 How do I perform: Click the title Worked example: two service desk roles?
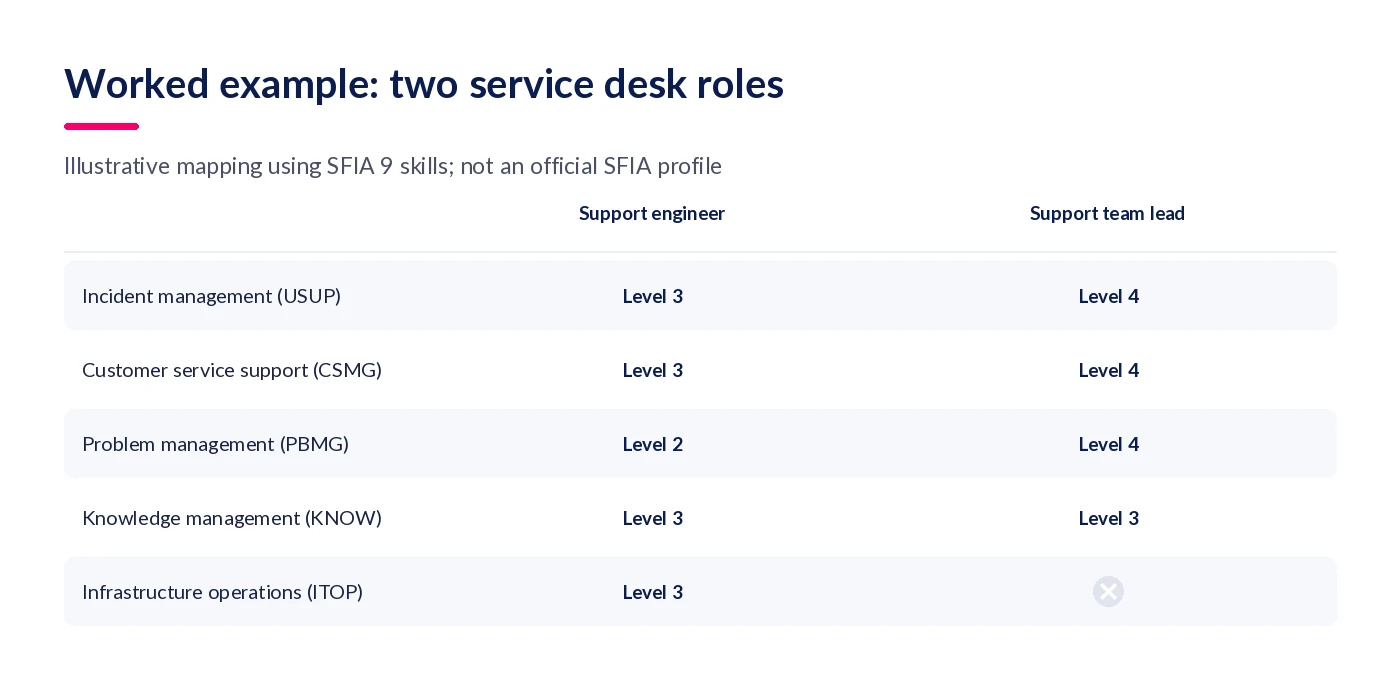point(424,84)
